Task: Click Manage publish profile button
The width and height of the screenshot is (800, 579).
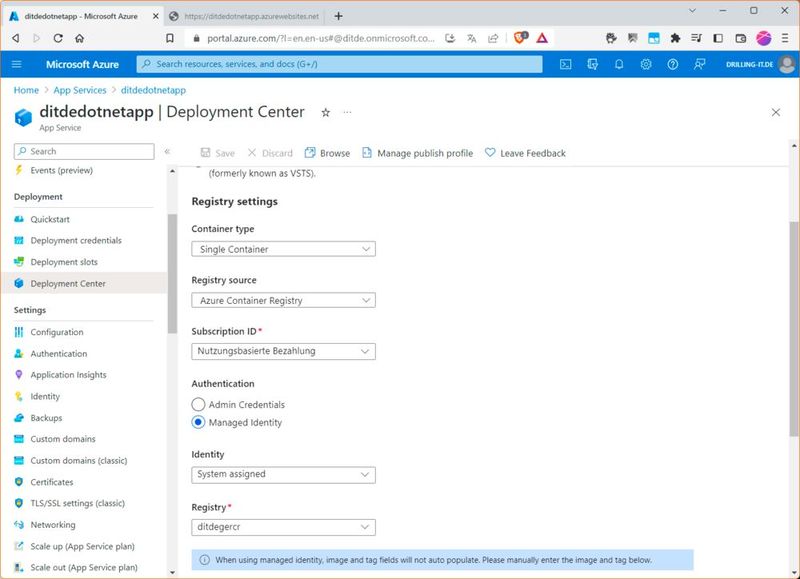Action: (417, 153)
